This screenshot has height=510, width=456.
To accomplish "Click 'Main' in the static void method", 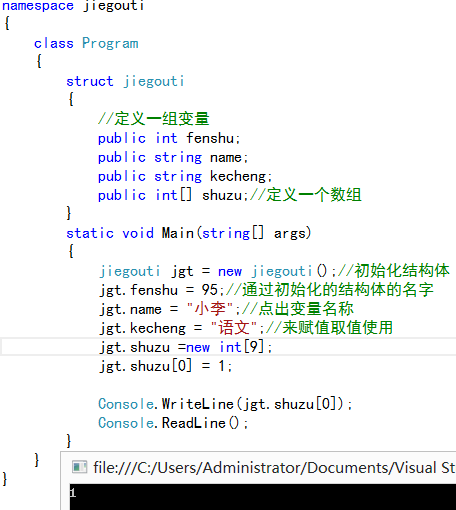I will (x=178, y=233).
